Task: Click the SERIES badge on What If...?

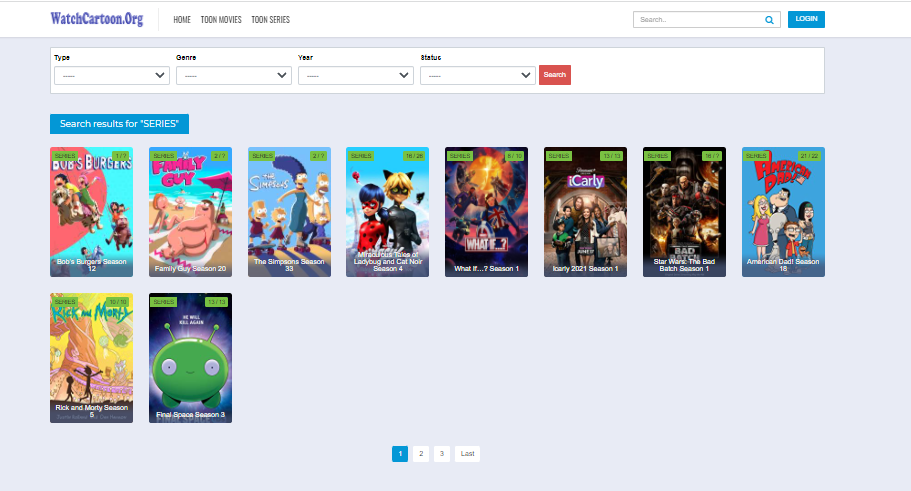Action: (460, 156)
